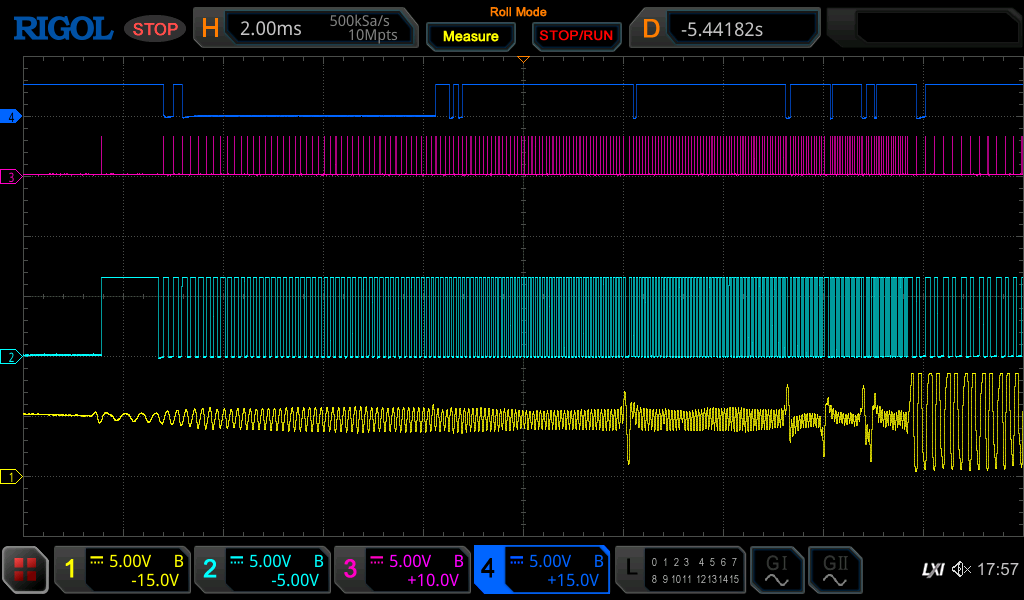This screenshot has height=600, width=1024.
Task: Toggle the muted speaker sound icon
Action: coord(961,569)
